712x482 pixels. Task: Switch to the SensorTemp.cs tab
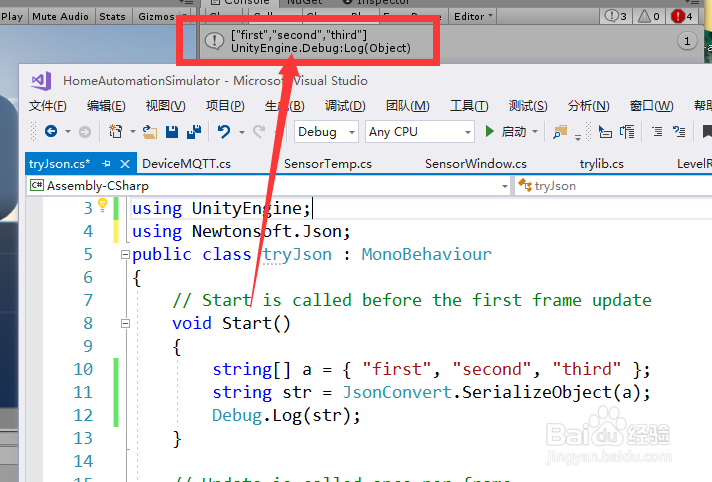click(x=328, y=164)
